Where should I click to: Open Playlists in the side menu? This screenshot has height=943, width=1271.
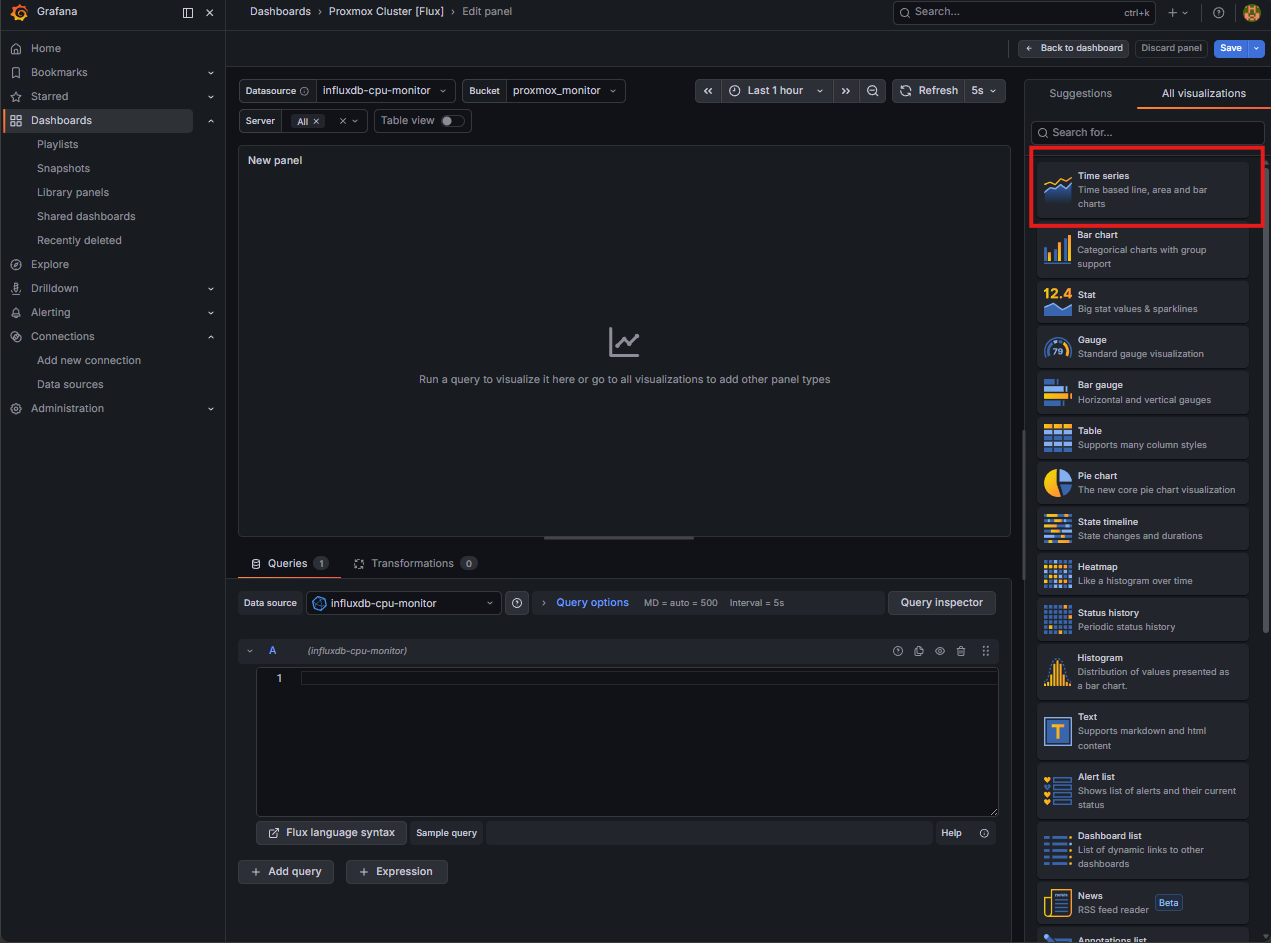tap(57, 145)
